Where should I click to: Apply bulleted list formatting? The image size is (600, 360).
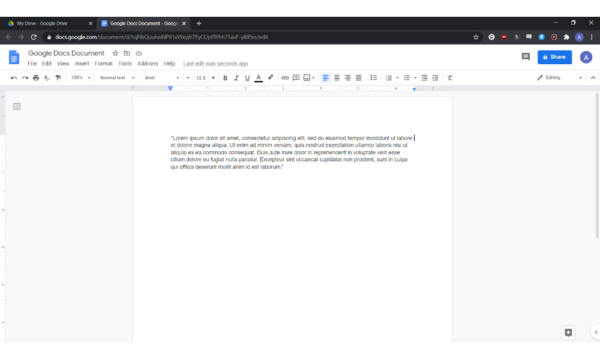click(x=407, y=78)
